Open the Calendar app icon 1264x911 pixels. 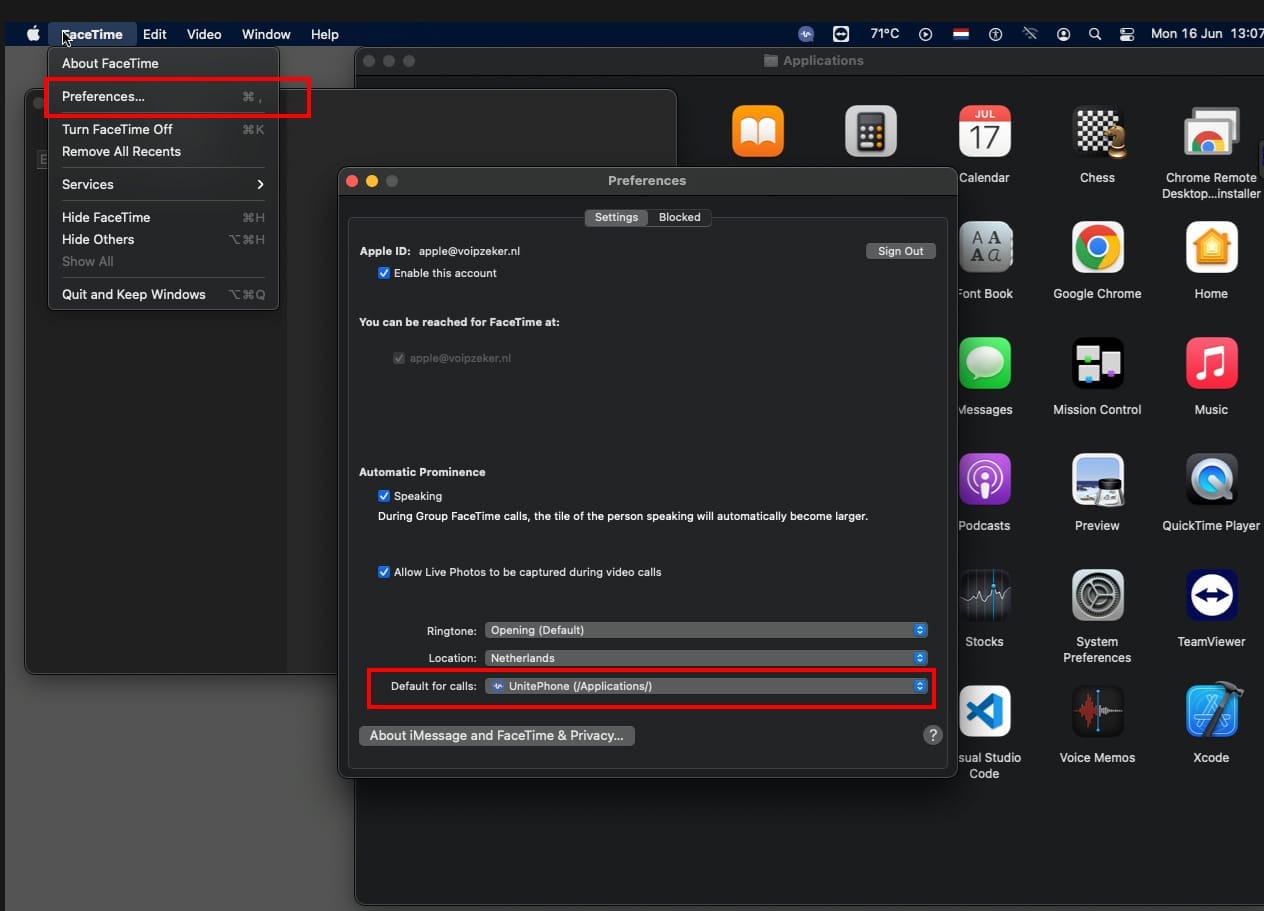tap(984, 131)
